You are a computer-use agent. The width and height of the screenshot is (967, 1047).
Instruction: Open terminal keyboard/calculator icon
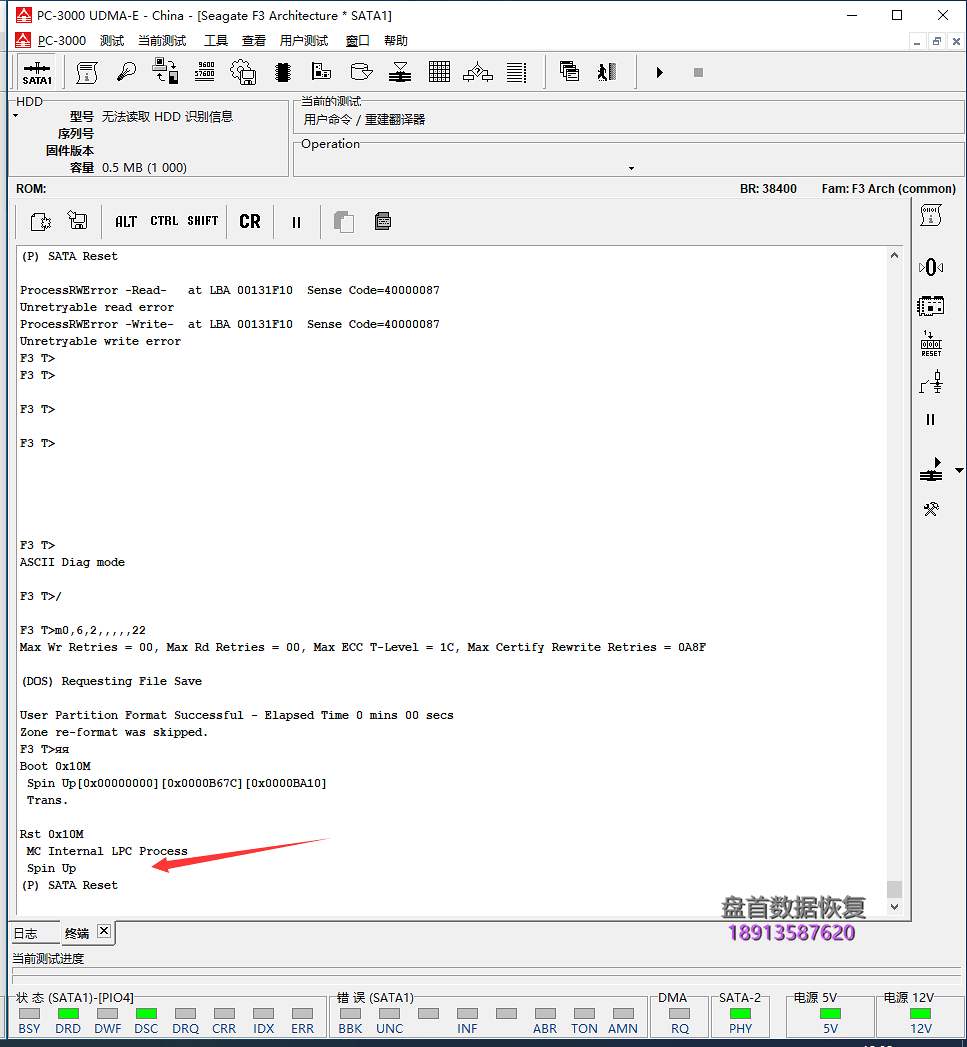(383, 221)
